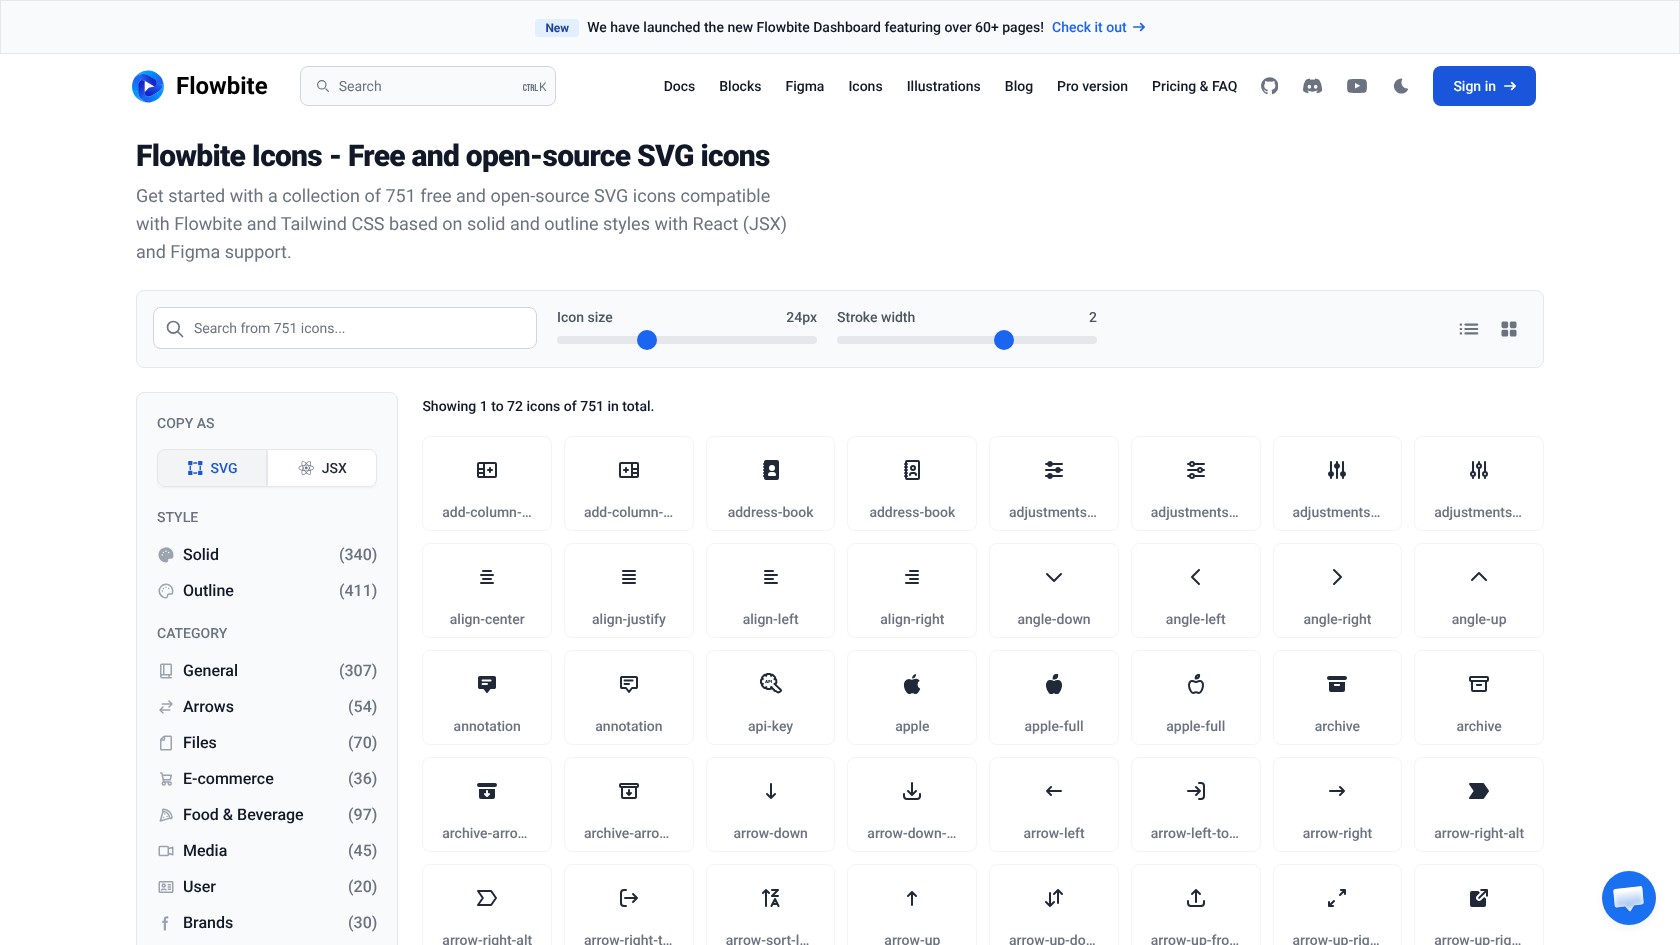Copy the angle-left icon
This screenshot has width=1680, height=945.
pyautogui.click(x=1195, y=590)
